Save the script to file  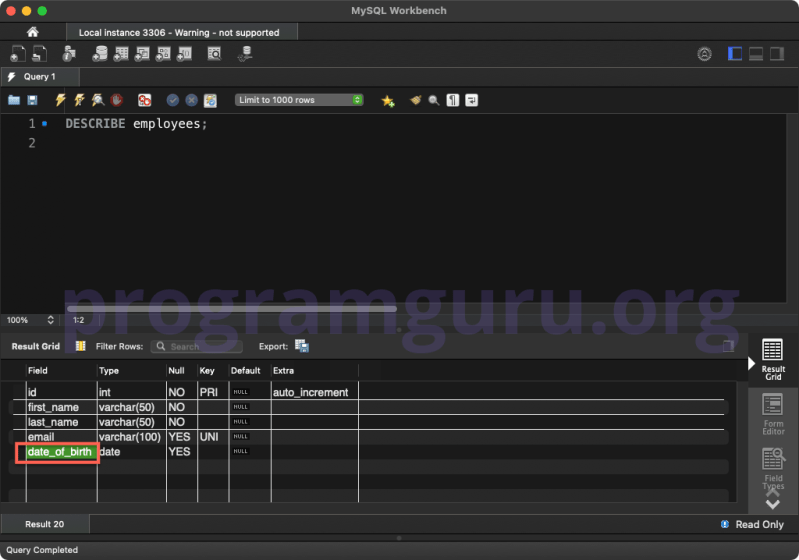tap(32, 100)
